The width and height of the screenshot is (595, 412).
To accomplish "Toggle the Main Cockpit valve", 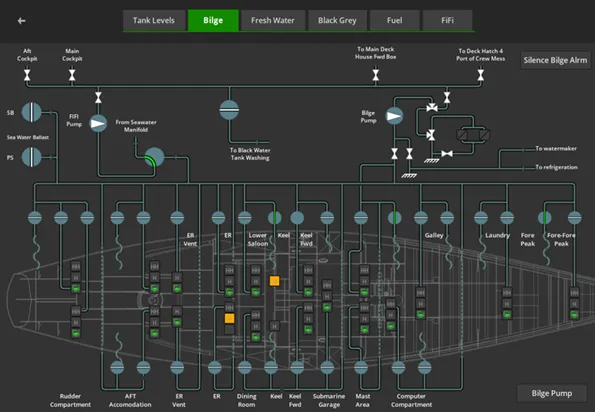I will point(72,74).
